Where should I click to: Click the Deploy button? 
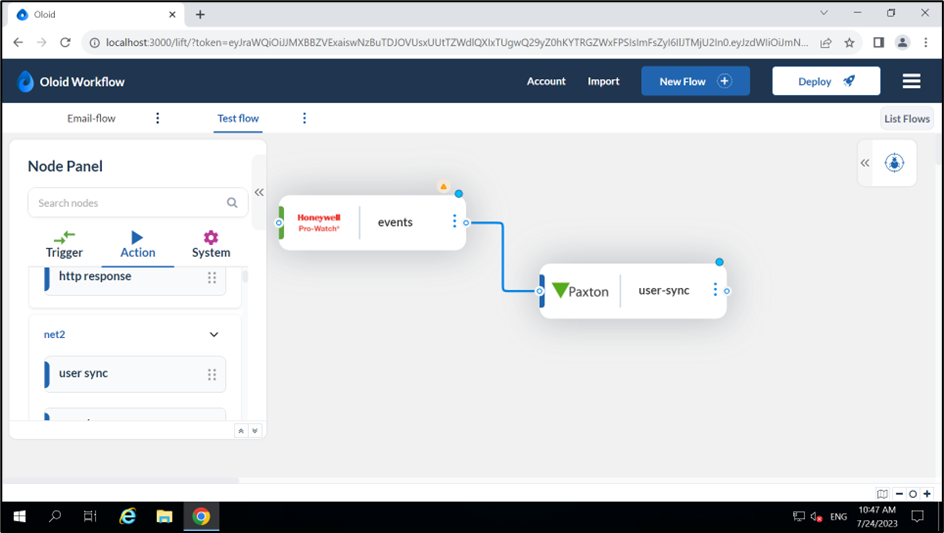(x=826, y=81)
